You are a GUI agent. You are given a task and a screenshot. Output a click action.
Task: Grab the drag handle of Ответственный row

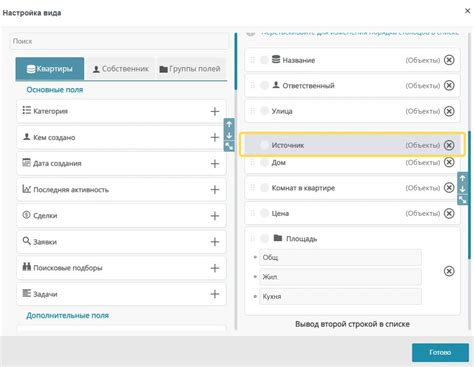coord(252,86)
